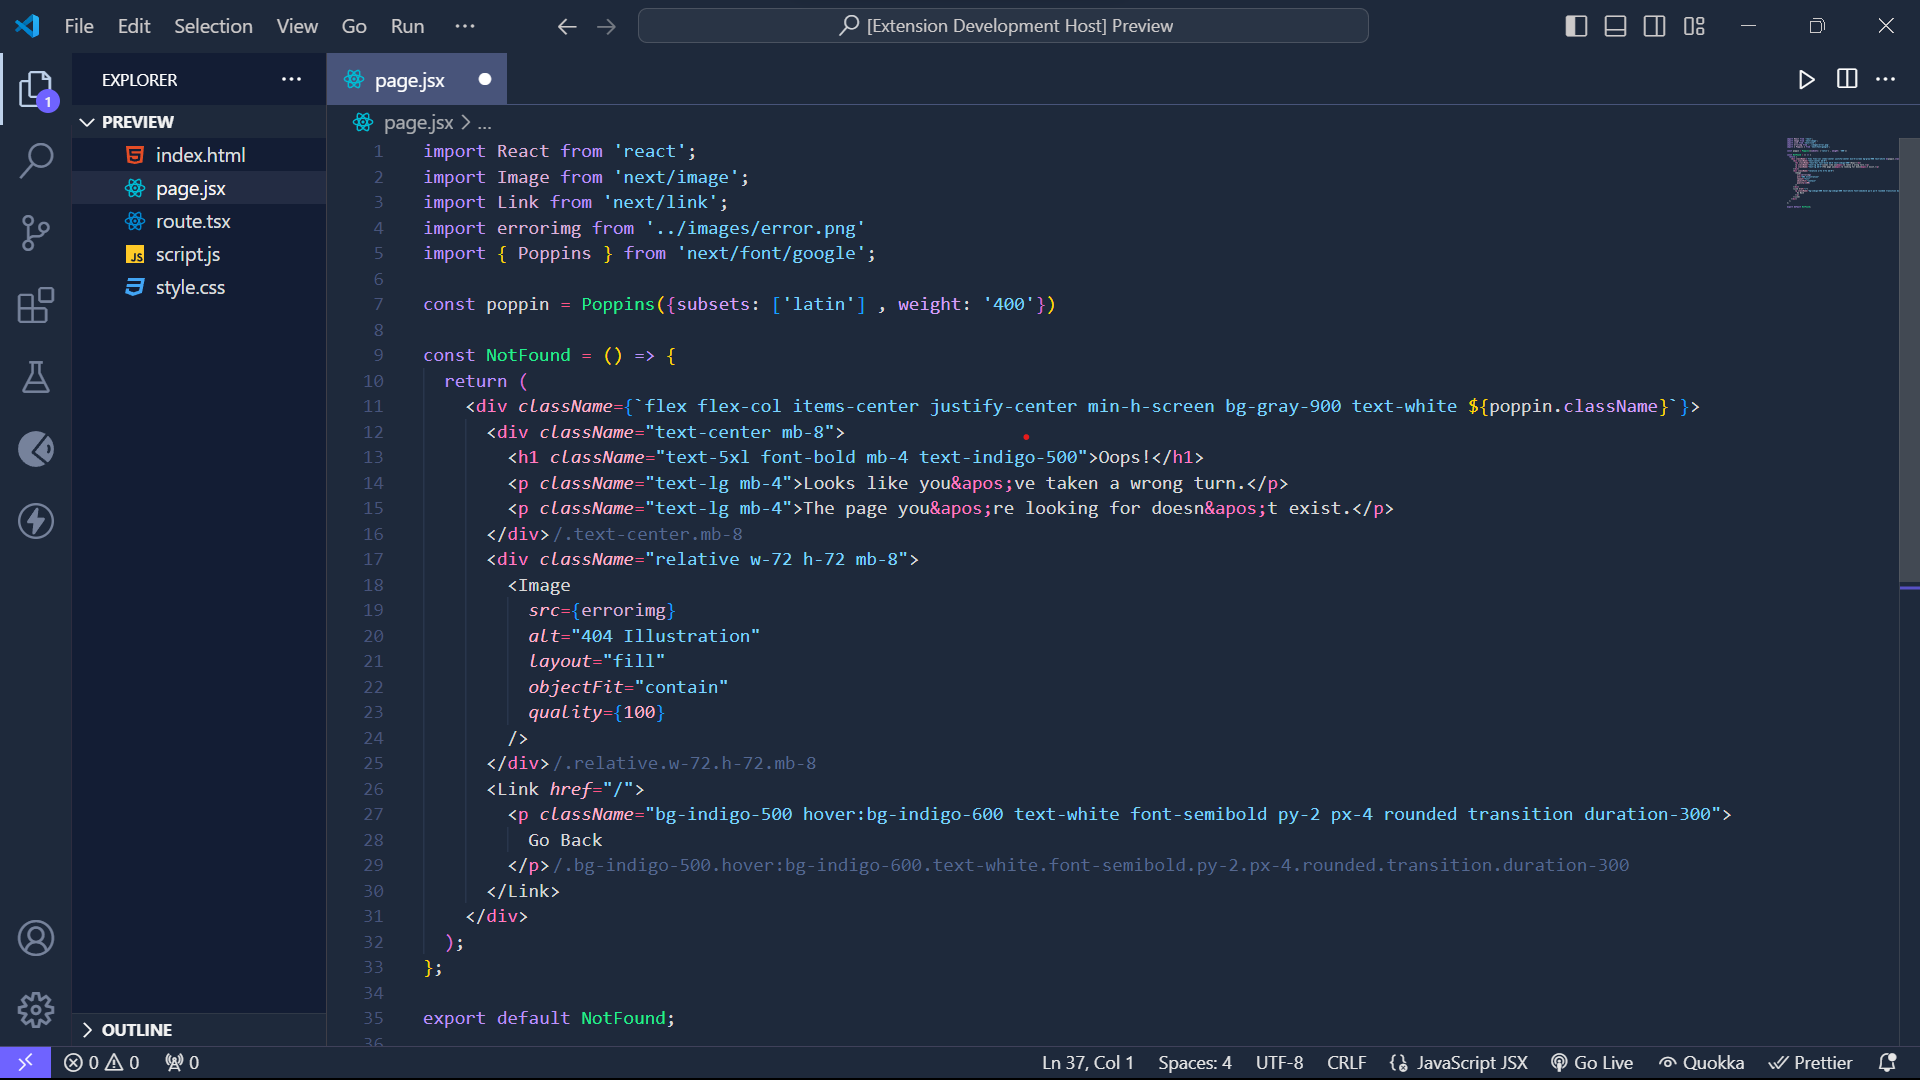The image size is (1920, 1080).
Task: Expand breadcrumb ellipsis after page.jsx
Action: point(485,123)
